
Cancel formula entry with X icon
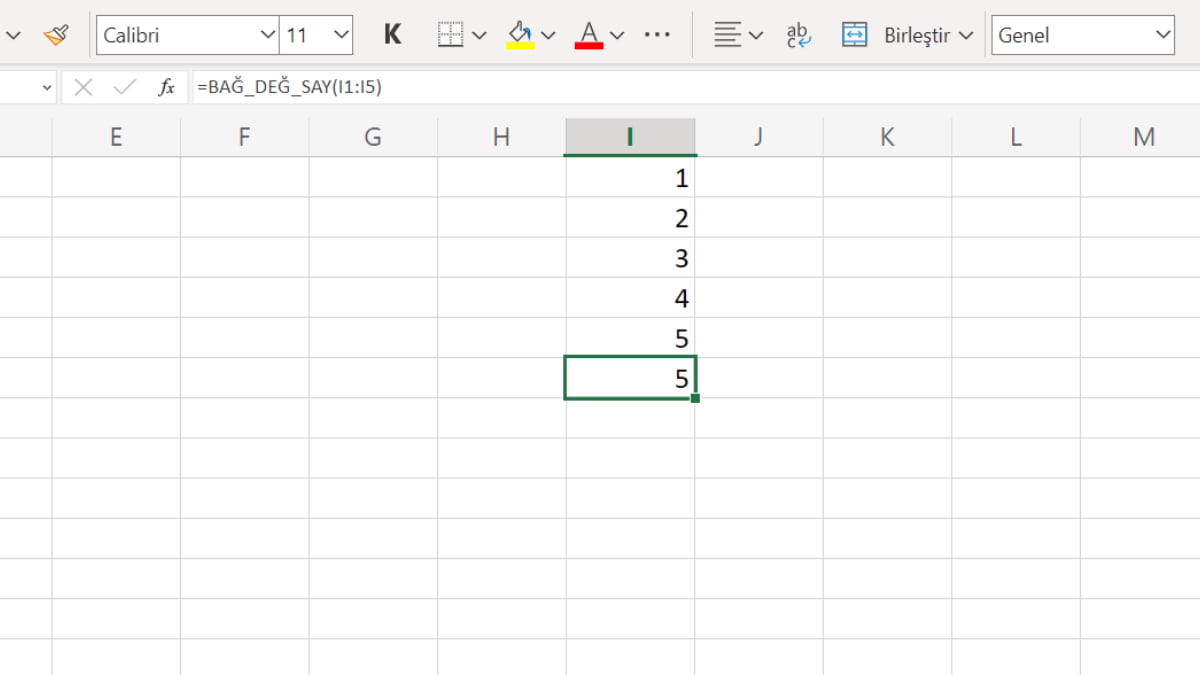(83, 88)
